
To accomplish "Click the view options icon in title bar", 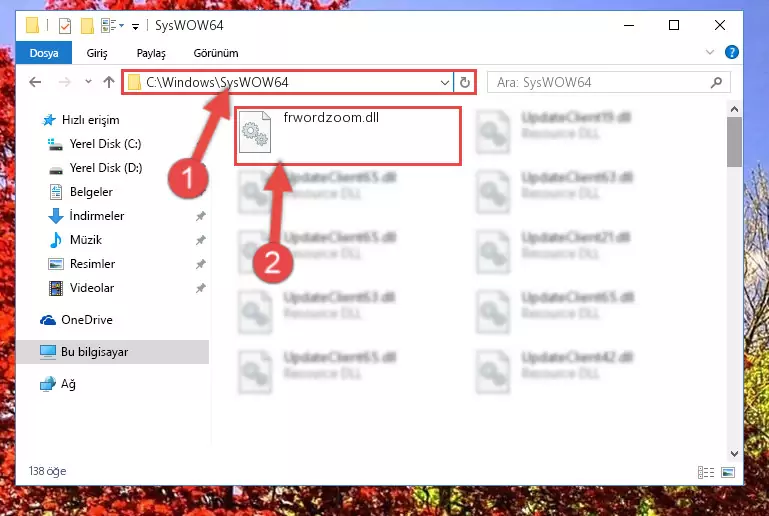I will coord(109,26).
